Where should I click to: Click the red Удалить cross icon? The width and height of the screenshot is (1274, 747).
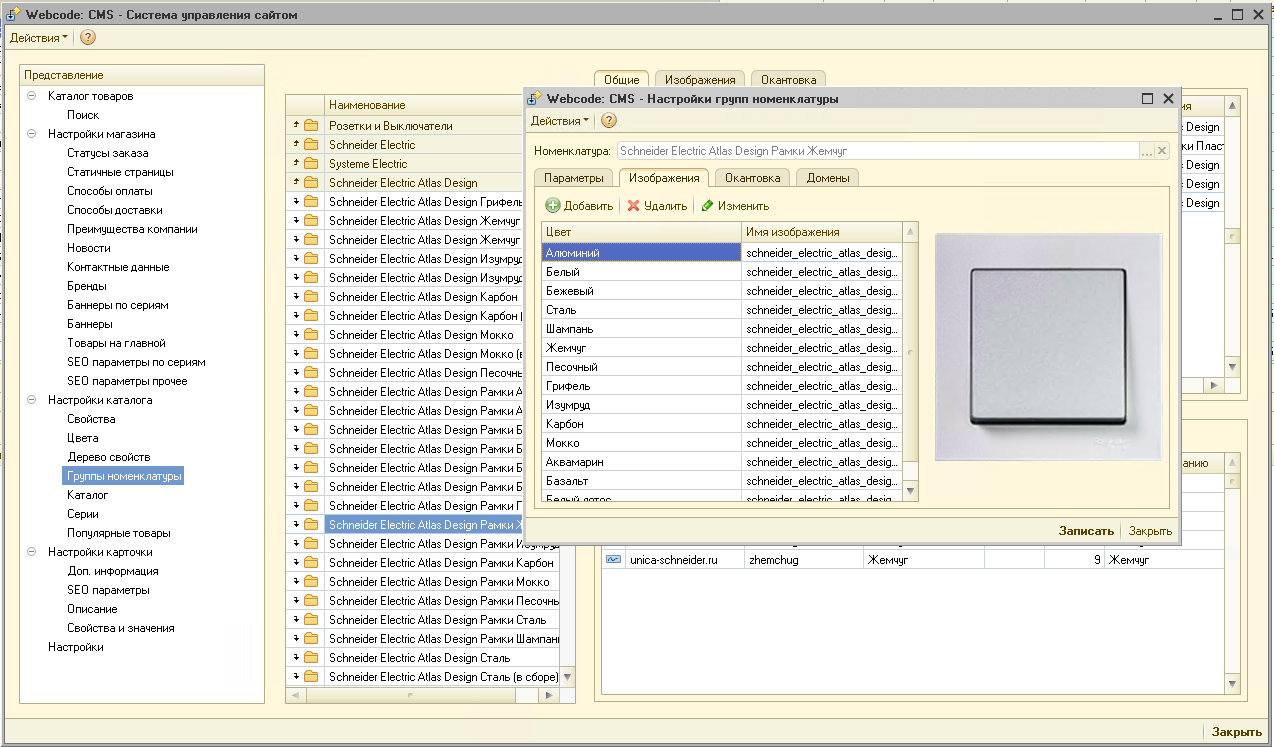pos(633,206)
